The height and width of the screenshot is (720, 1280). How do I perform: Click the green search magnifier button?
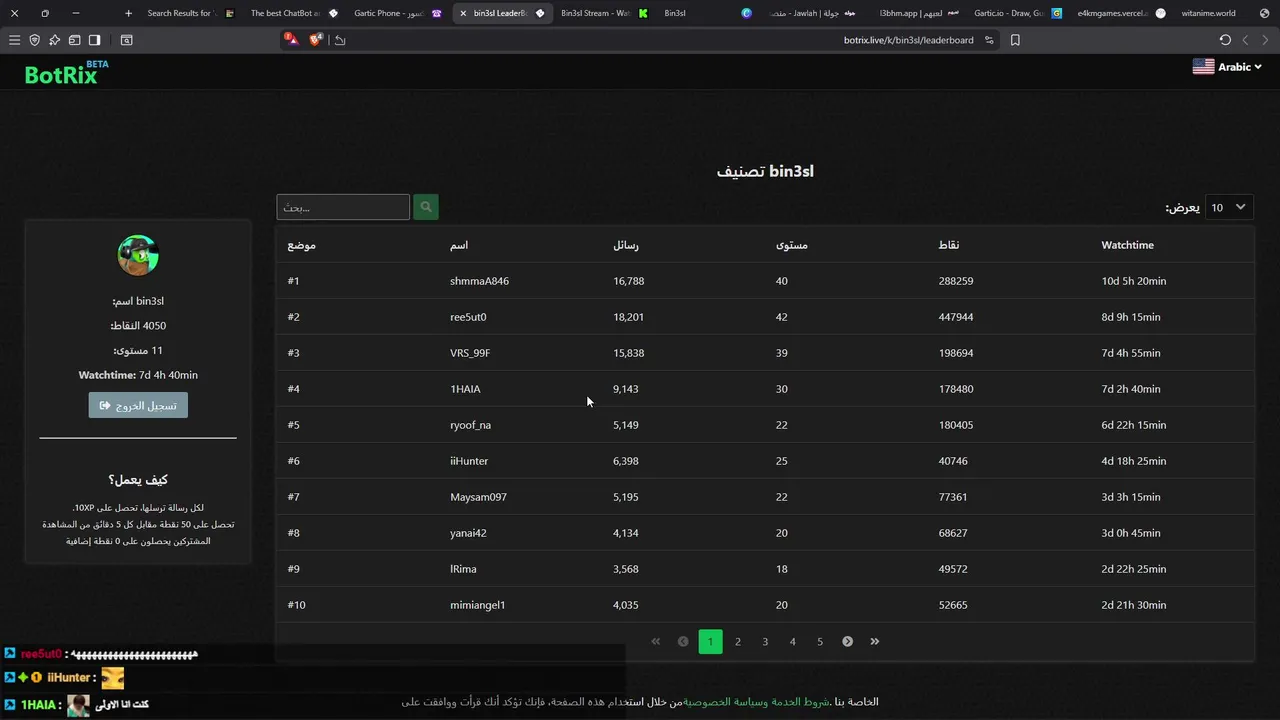pyautogui.click(x=426, y=207)
